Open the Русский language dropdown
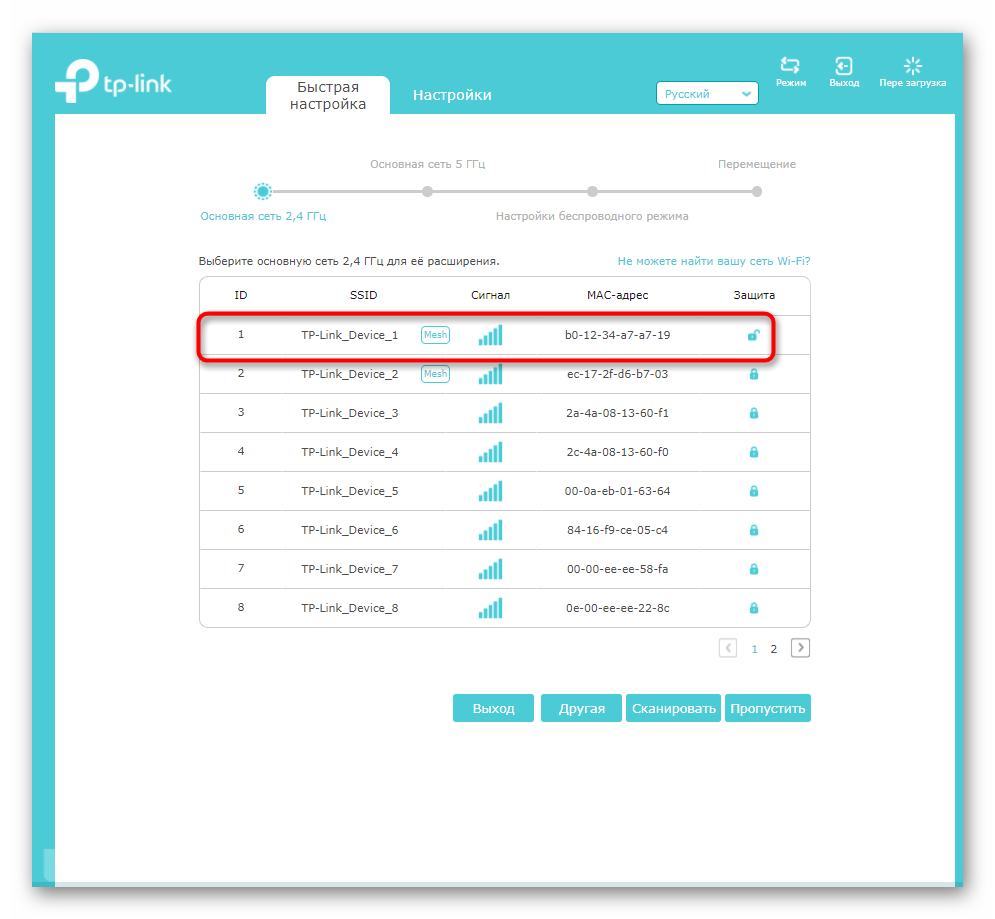This screenshot has width=995, height=919. (707, 93)
